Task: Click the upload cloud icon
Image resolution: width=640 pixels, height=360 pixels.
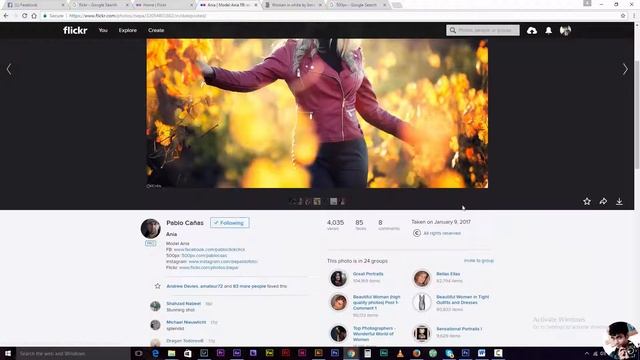Action: 532,31
